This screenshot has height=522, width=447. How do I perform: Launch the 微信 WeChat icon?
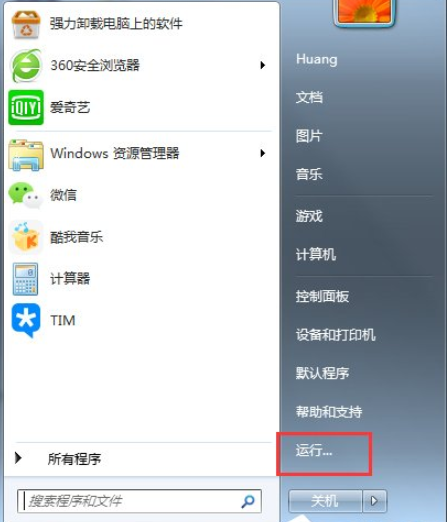coord(25,196)
